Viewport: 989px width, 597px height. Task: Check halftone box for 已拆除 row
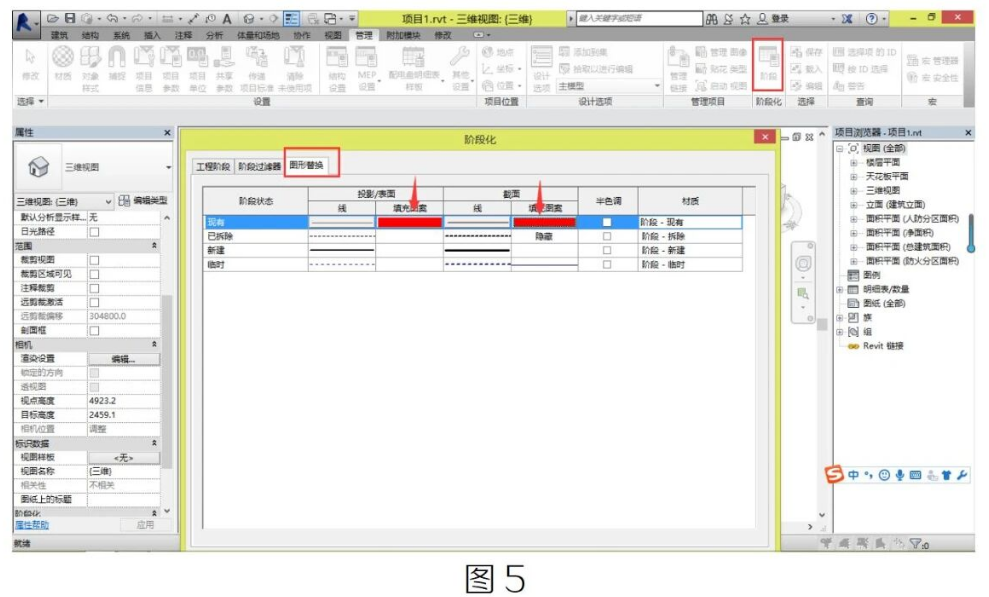607,236
